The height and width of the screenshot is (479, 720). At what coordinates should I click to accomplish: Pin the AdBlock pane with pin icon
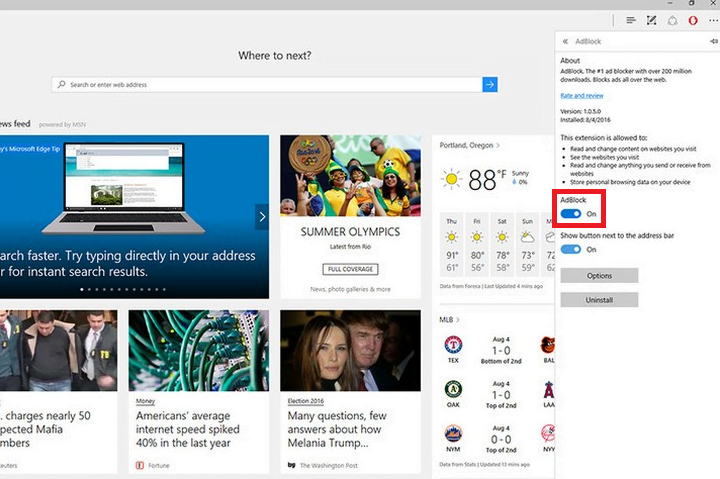pos(714,41)
